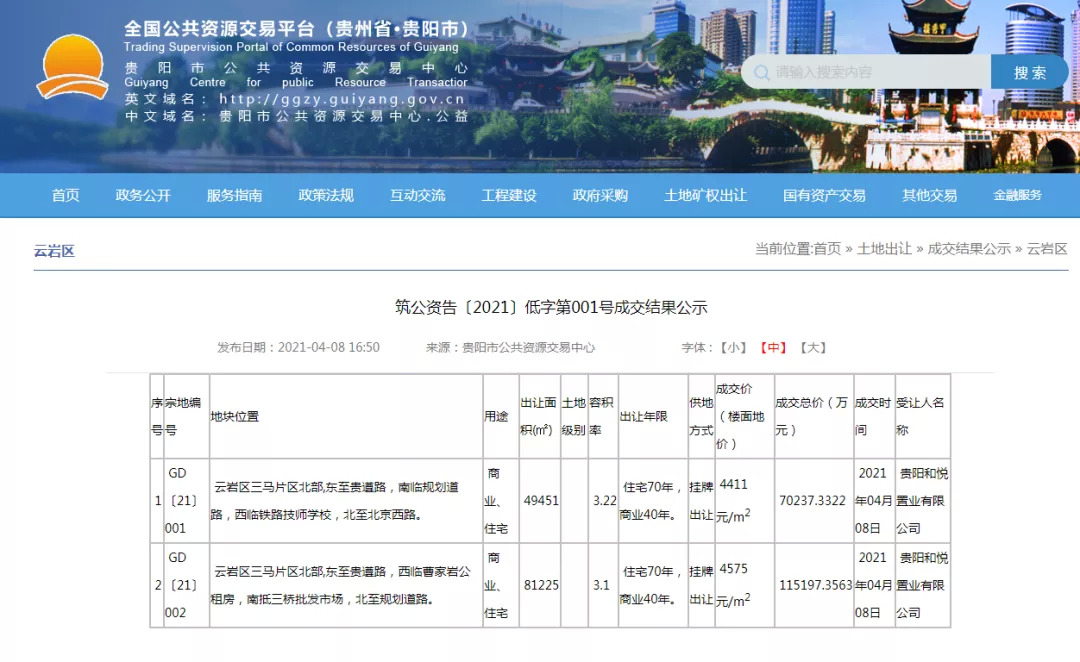Click the orange sun site logo
Screen dimensions: 1080x662
click(72, 67)
